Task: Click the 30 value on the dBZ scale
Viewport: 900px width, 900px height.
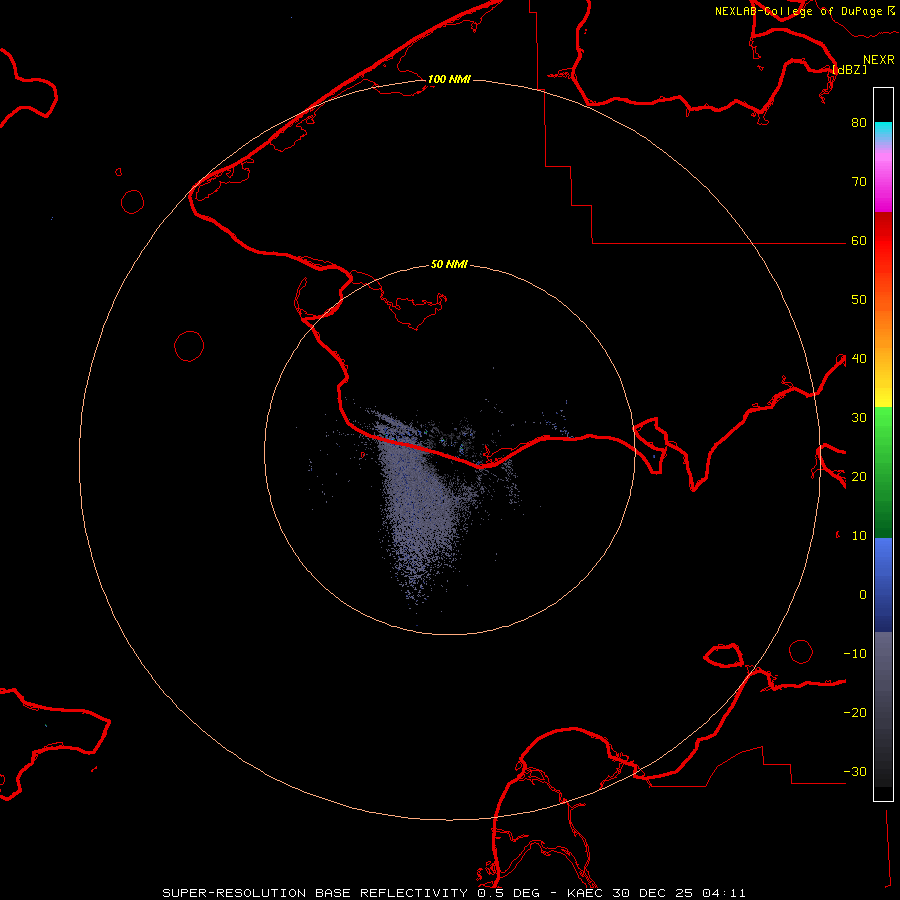Action: click(859, 418)
